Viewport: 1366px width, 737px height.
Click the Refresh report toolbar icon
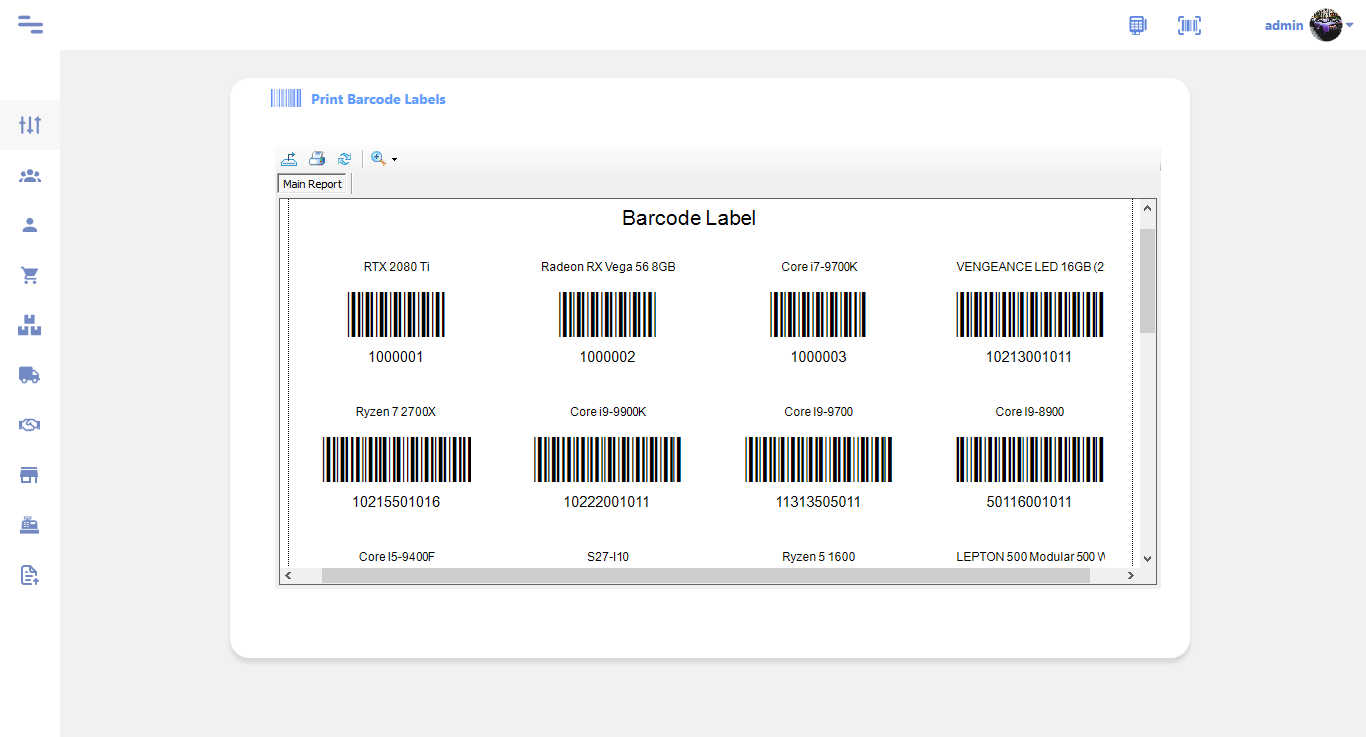(345, 158)
